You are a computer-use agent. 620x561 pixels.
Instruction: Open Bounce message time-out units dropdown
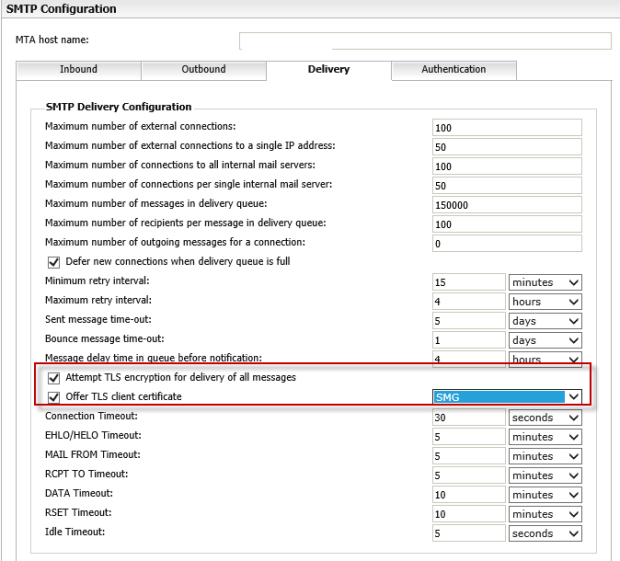(x=545, y=340)
